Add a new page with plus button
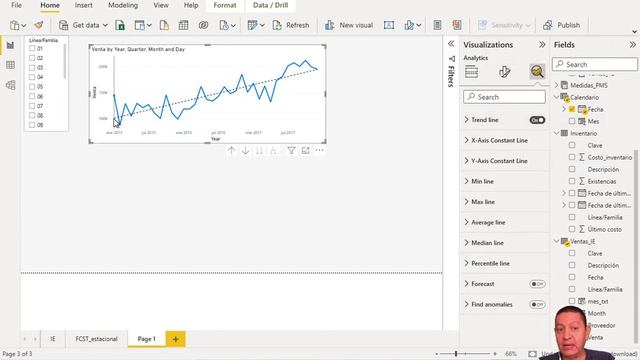 [x=176, y=339]
